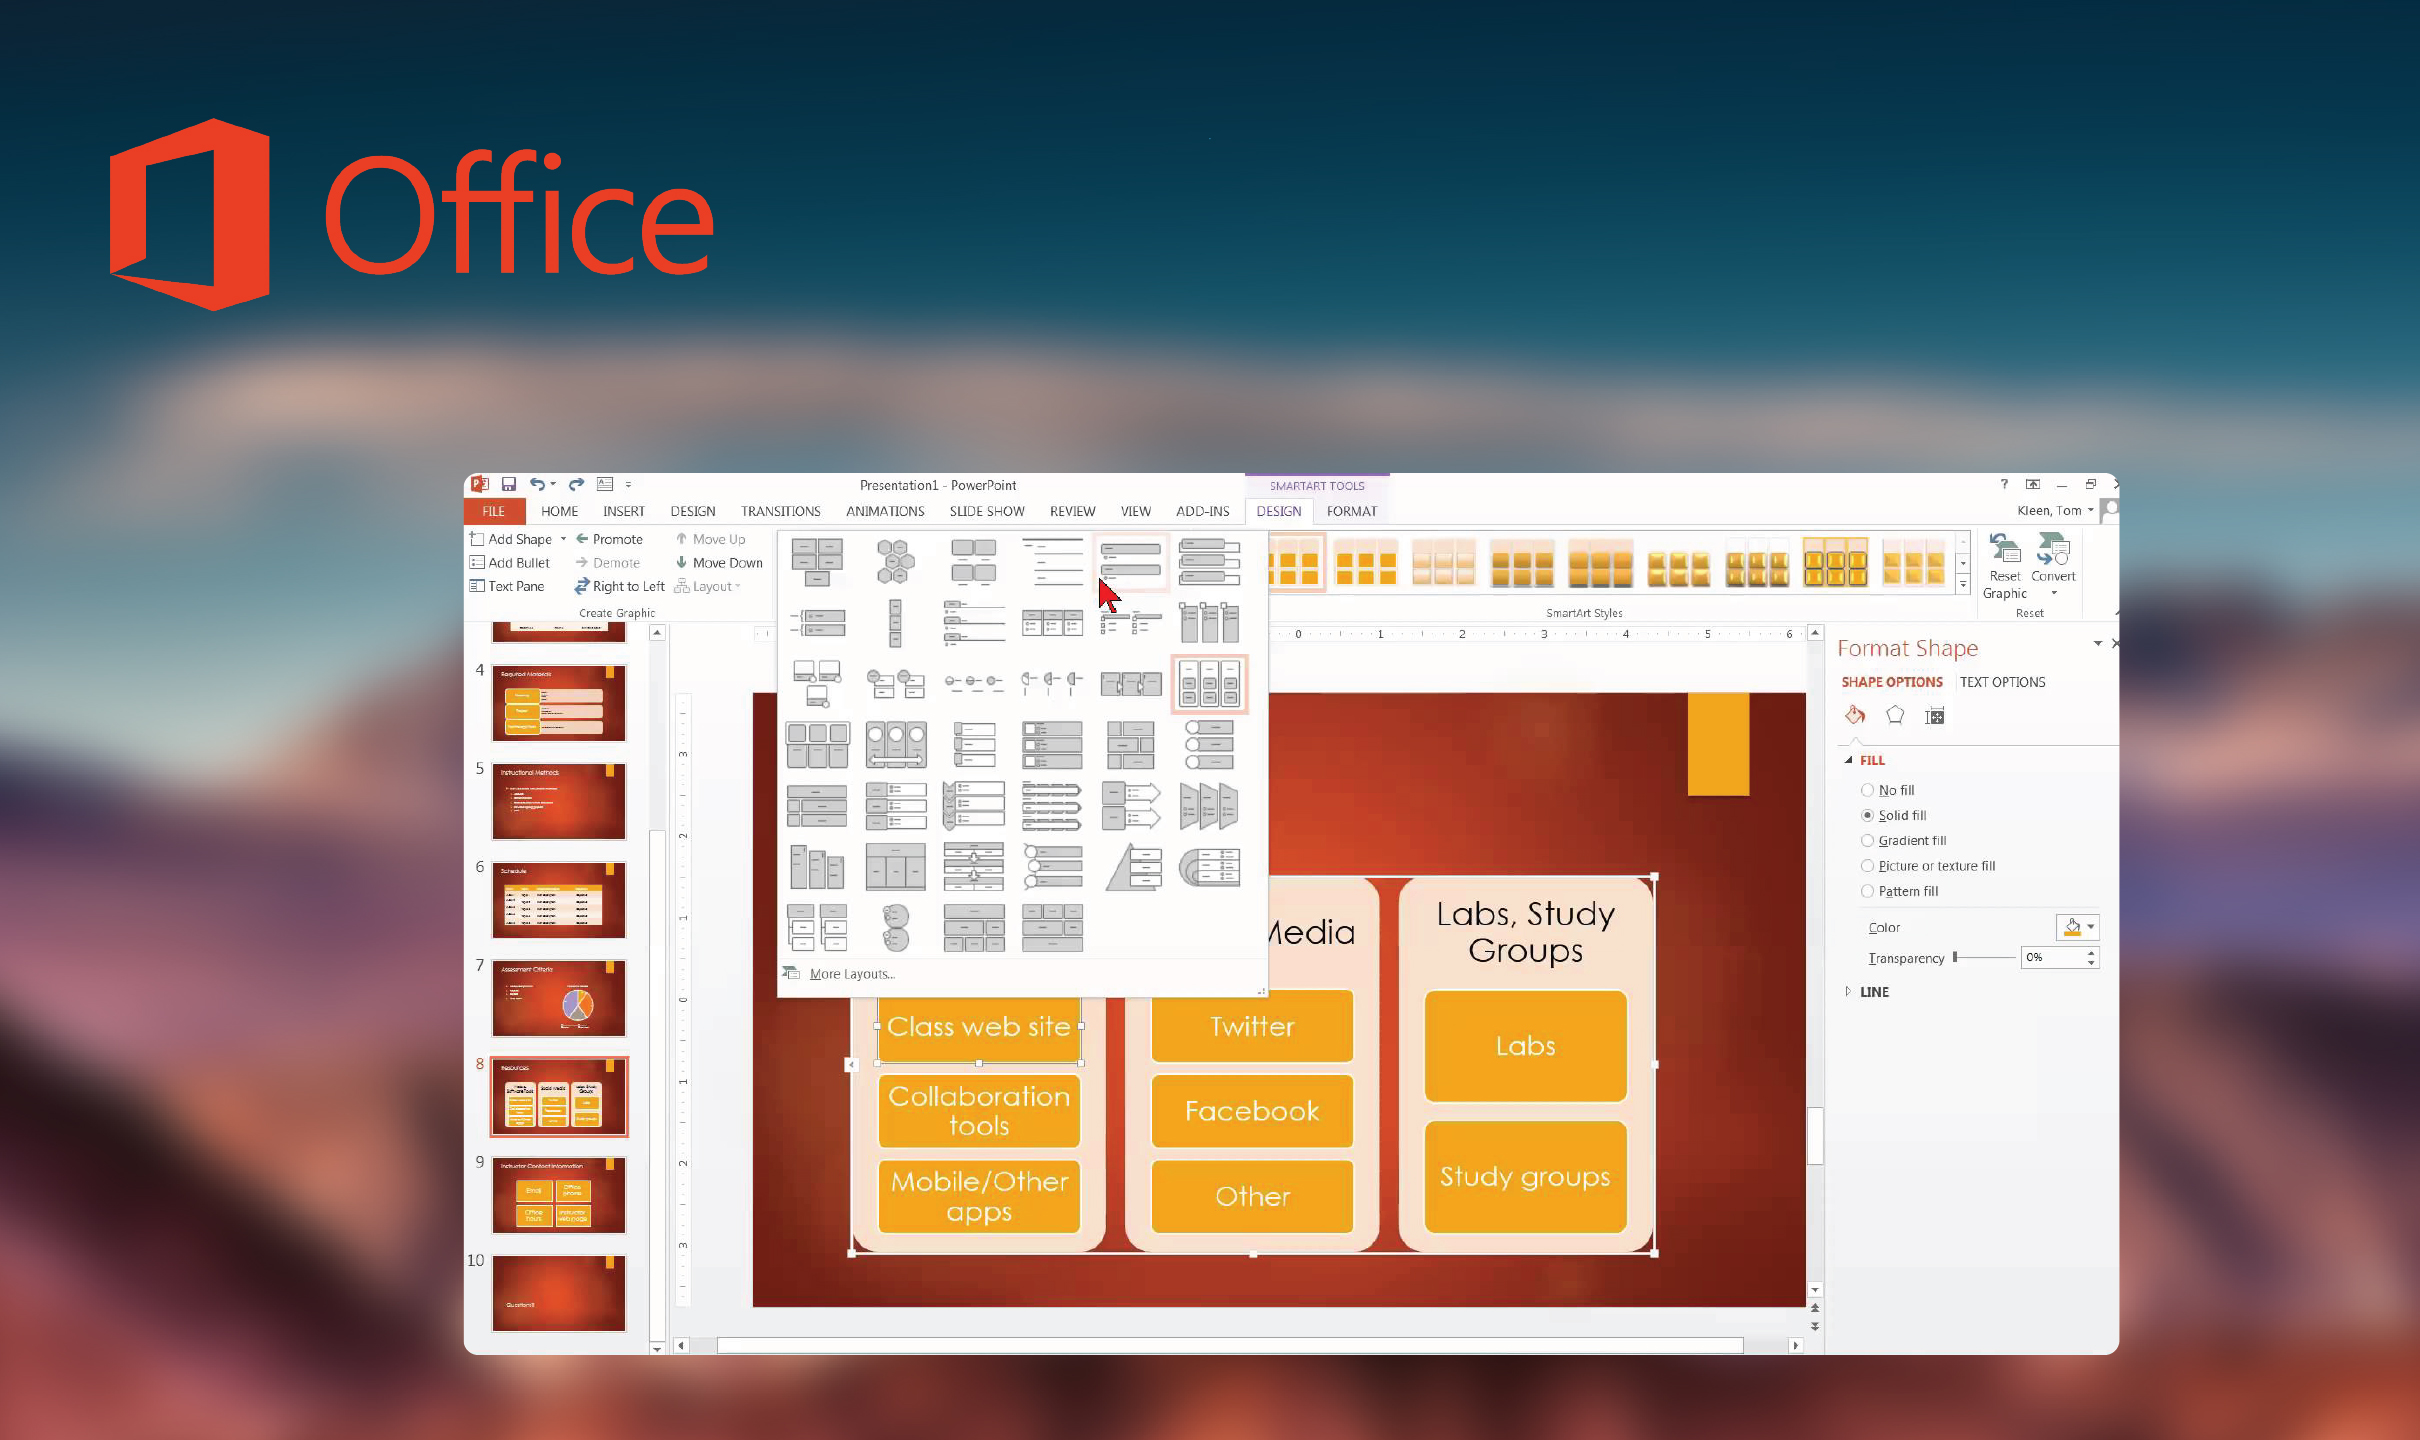Select the Solid fill radio button

1866,814
